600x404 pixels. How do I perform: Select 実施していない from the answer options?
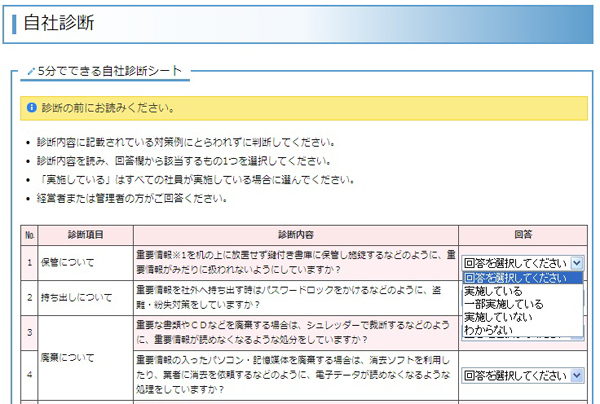click(x=498, y=317)
